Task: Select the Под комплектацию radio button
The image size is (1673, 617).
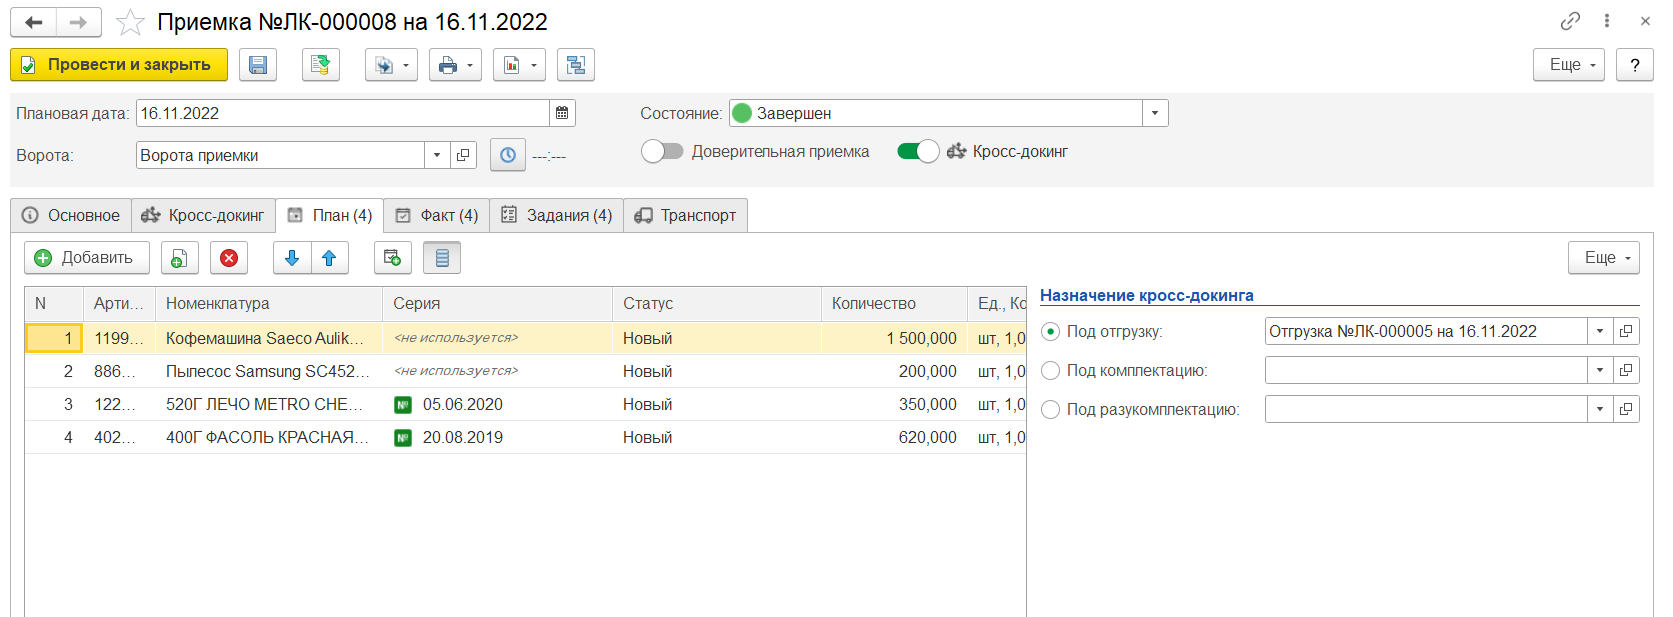Action: pyautogui.click(x=1050, y=371)
